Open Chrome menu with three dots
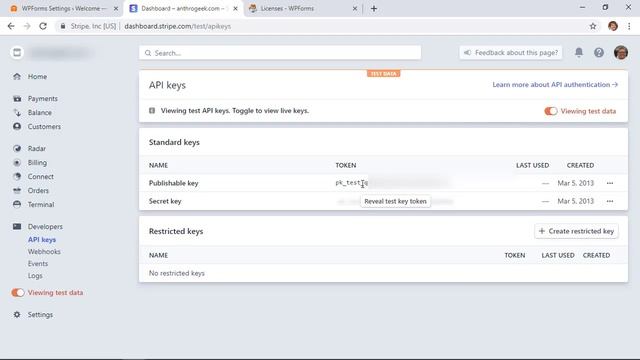Viewport: 640px width, 360px height. [x=629, y=26]
